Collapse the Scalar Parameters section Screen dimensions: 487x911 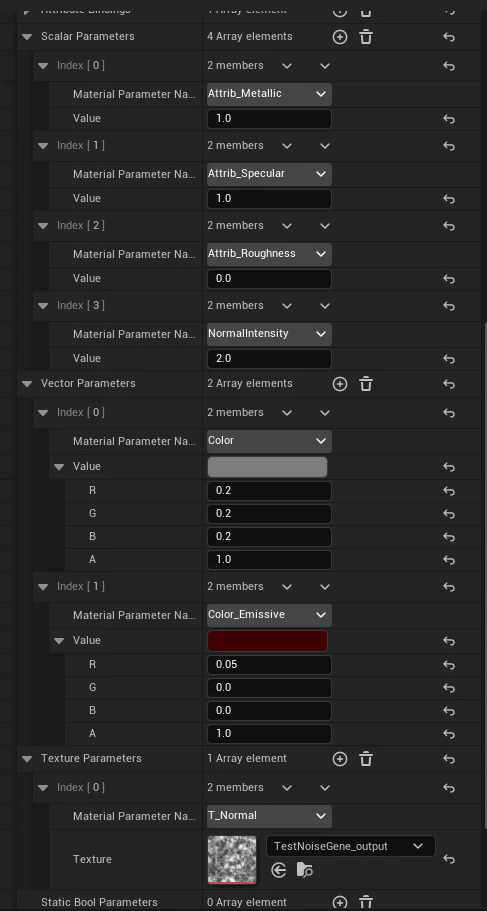click(27, 37)
